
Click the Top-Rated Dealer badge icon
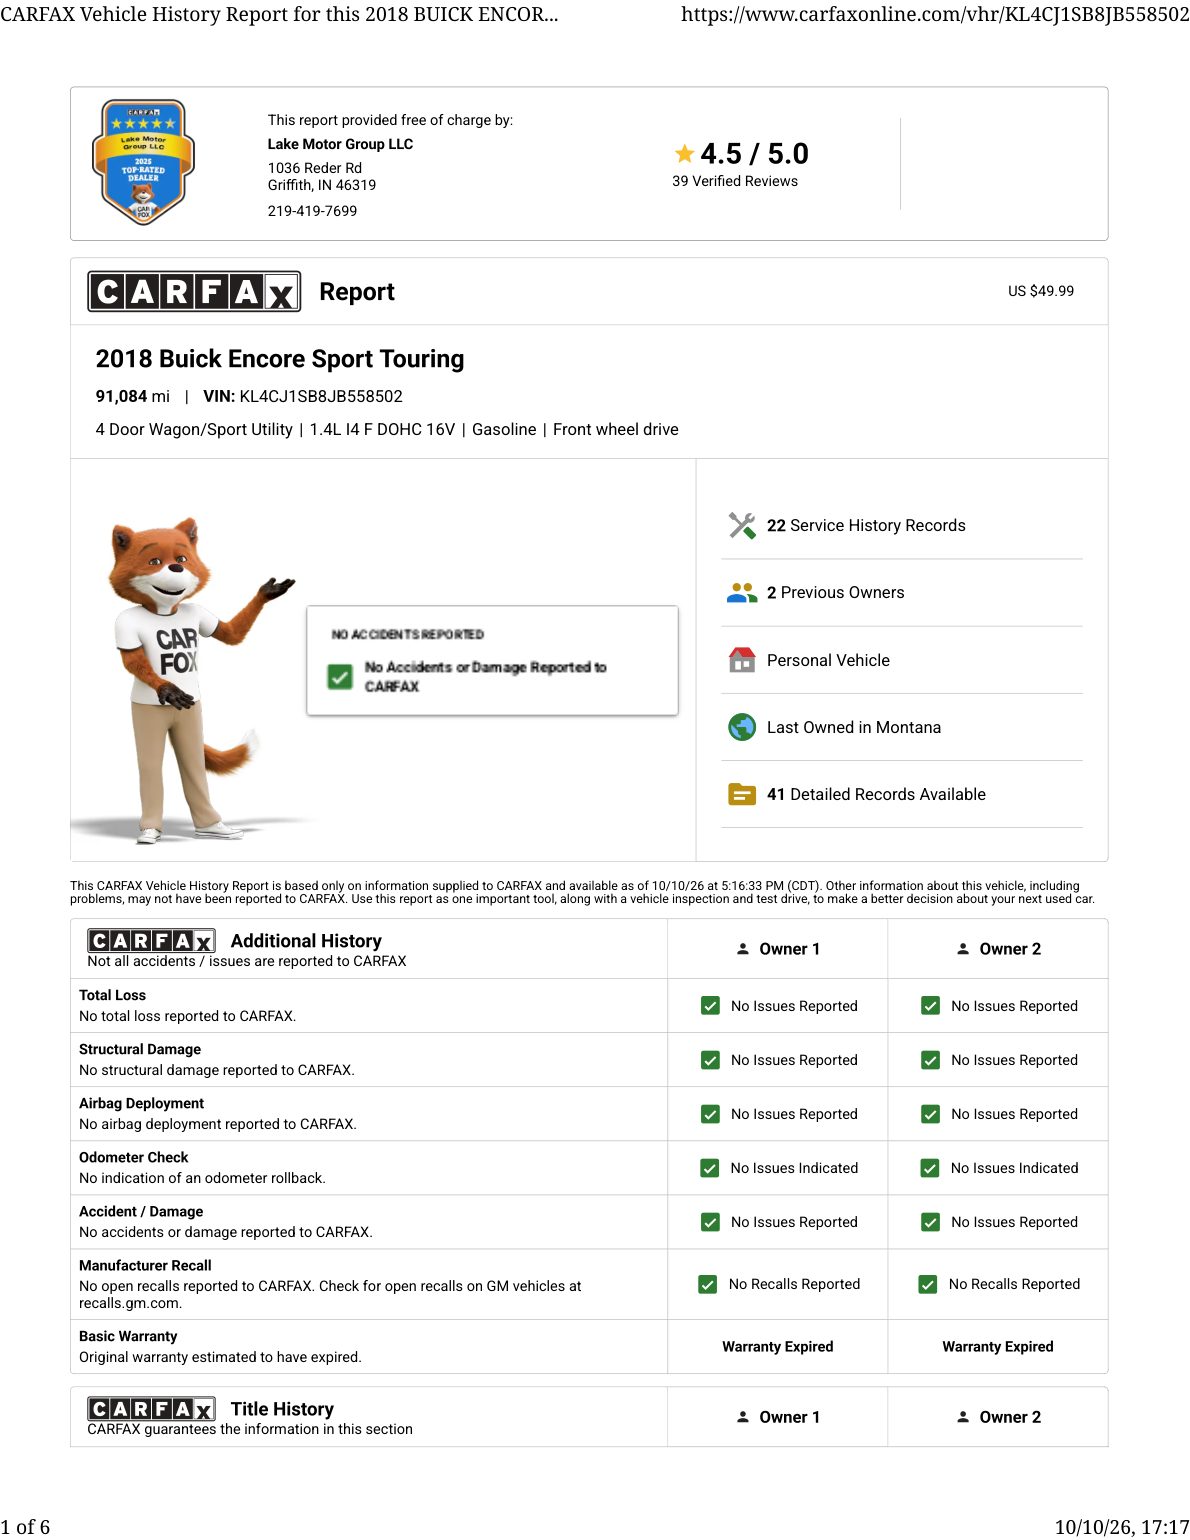tap(143, 162)
